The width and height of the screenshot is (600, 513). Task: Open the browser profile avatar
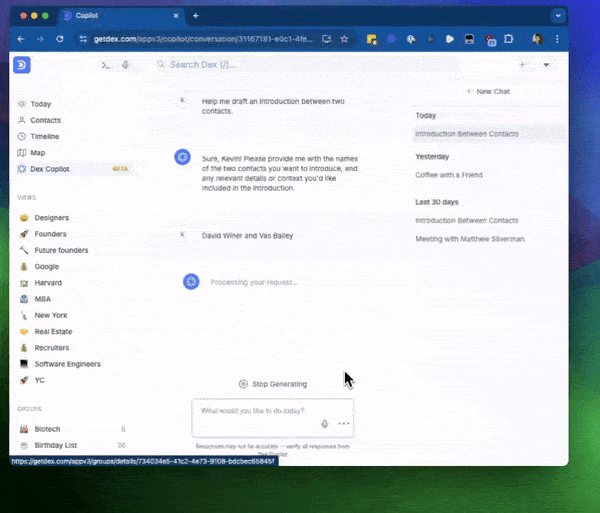pyautogui.click(x=538, y=39)
